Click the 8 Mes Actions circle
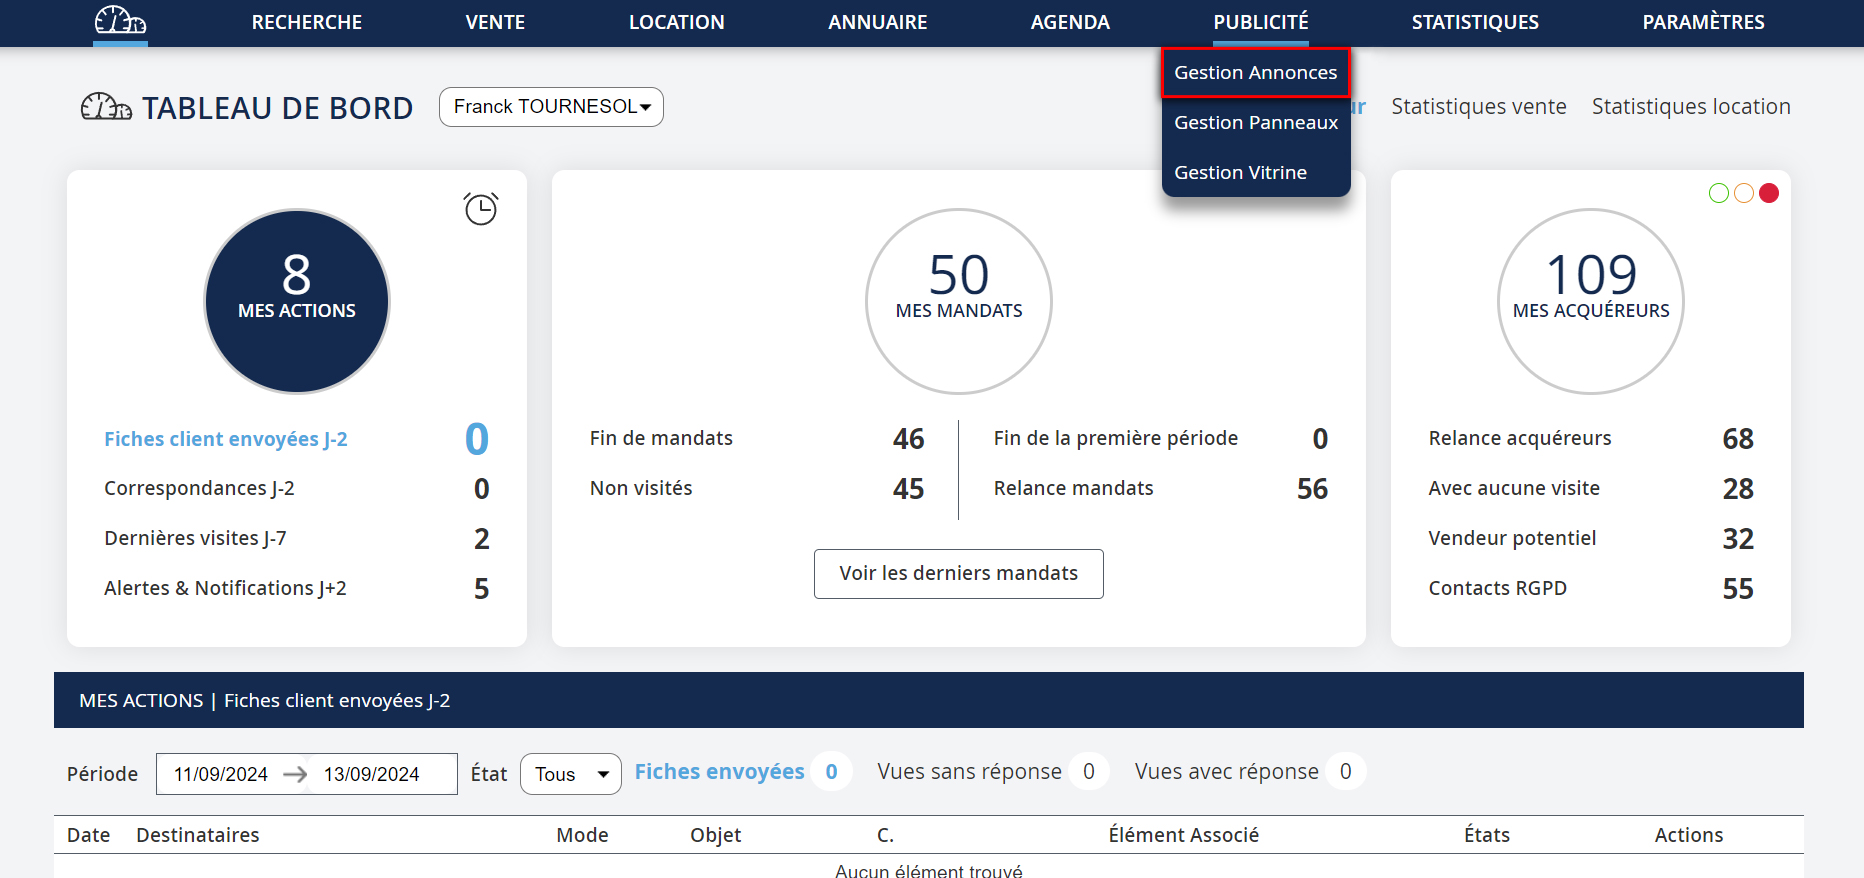Image resolution: width=1864 pixels, height=878 pixels. click(297, 301)
